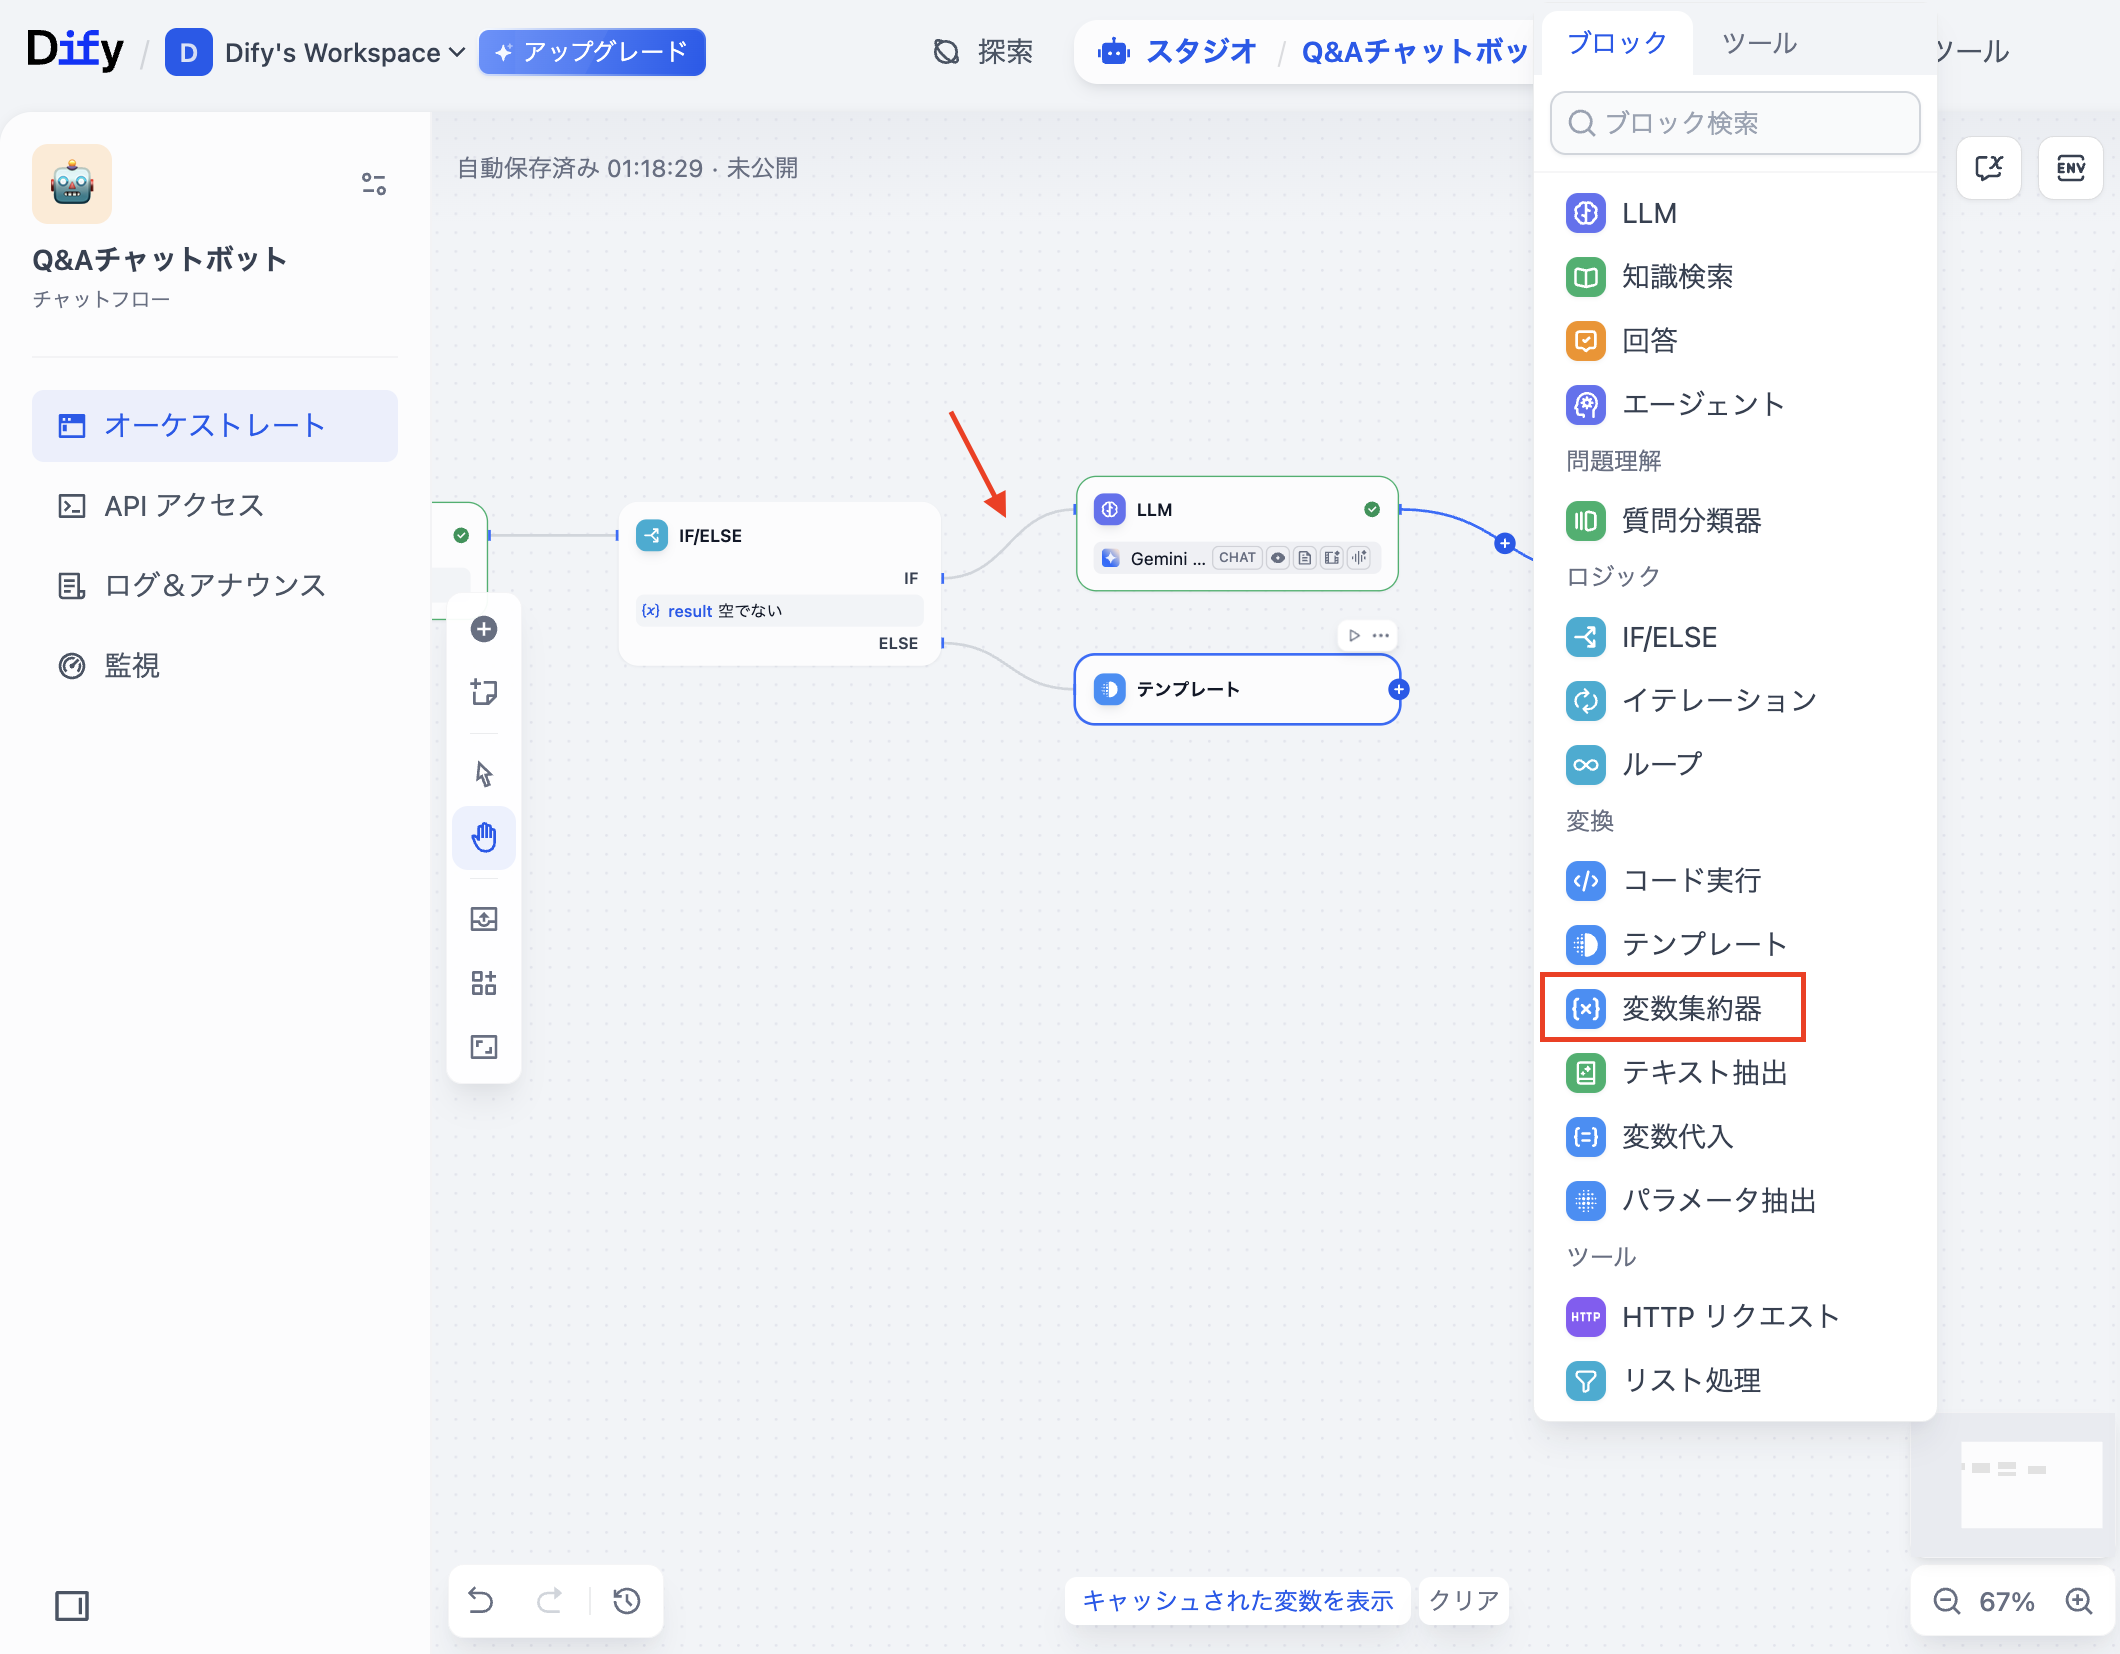Click キャッシュされた変数を表示 link
Viewport: 2120px width, 1654px height.
click(x=1237, y=1601)
